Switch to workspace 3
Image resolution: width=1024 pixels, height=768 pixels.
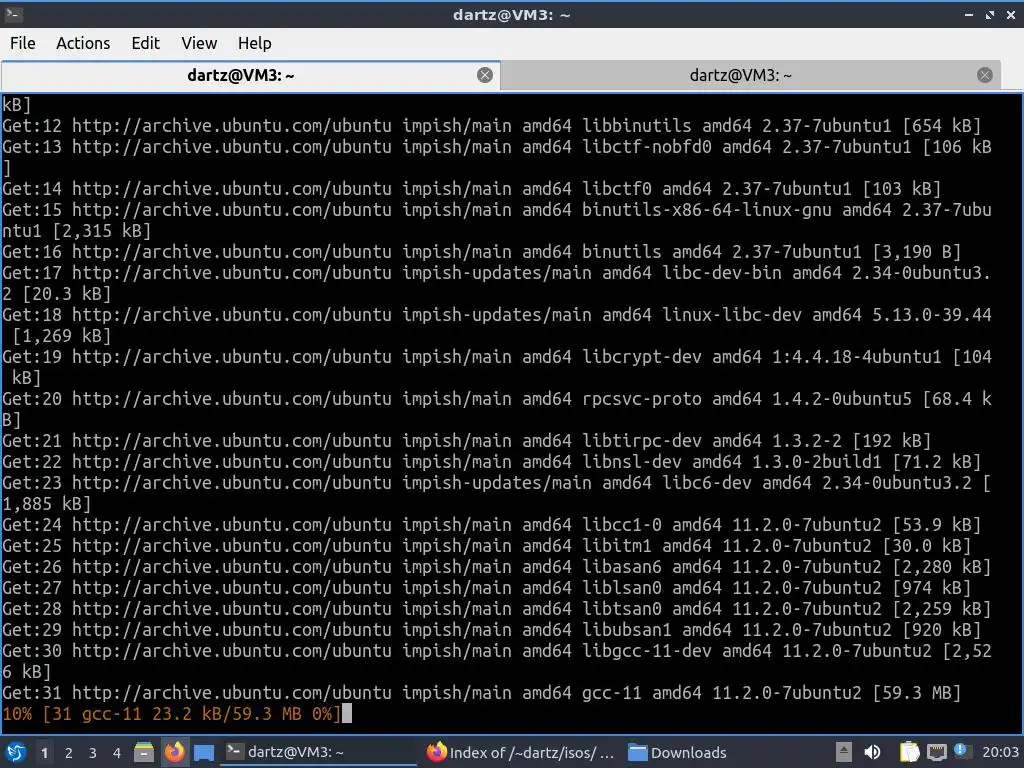(x=92, y=753)
